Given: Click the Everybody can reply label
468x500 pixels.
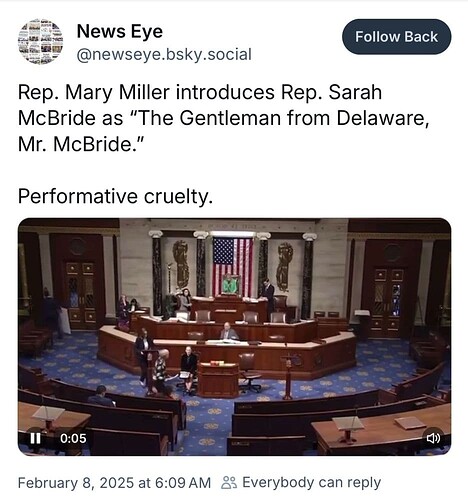Looking at the screenshot, I should click(x=311, y=482).
